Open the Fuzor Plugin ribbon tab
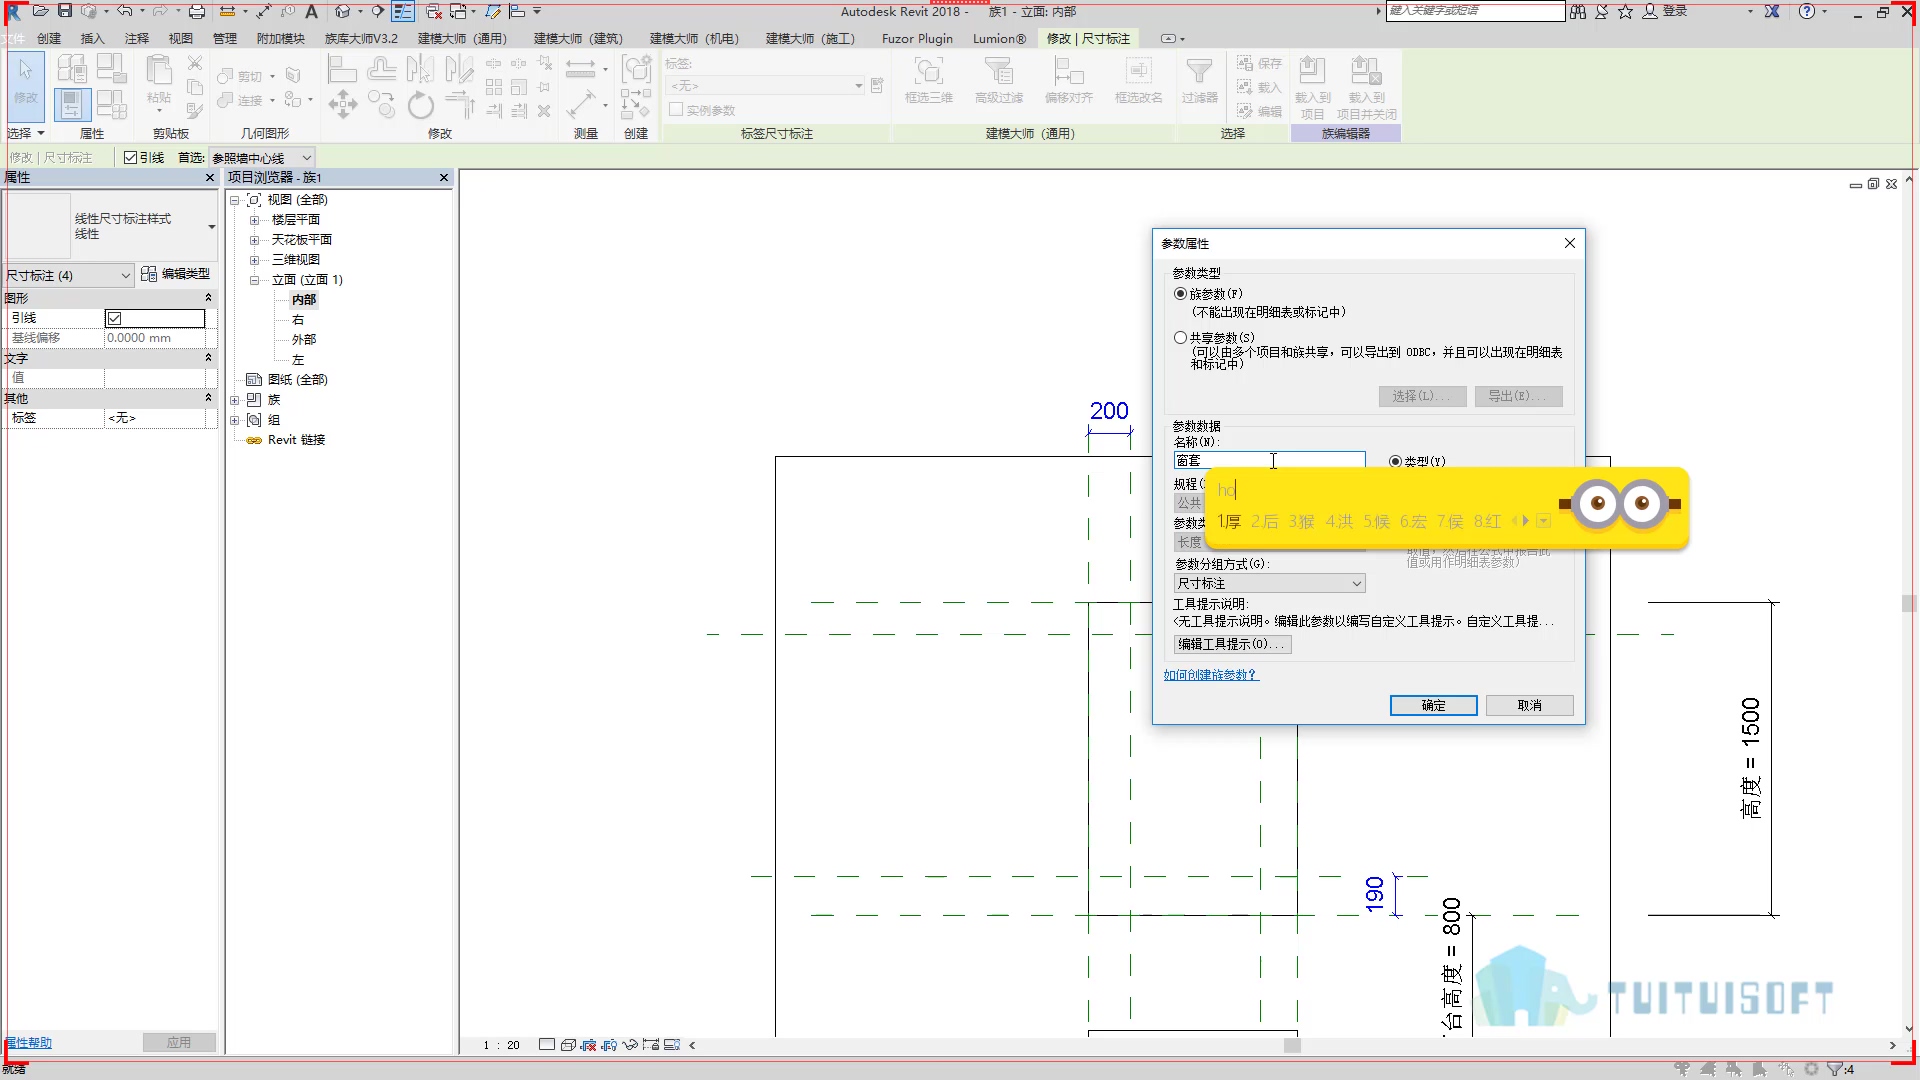Screen dimensions: 1920x1080 pos(917,38)
